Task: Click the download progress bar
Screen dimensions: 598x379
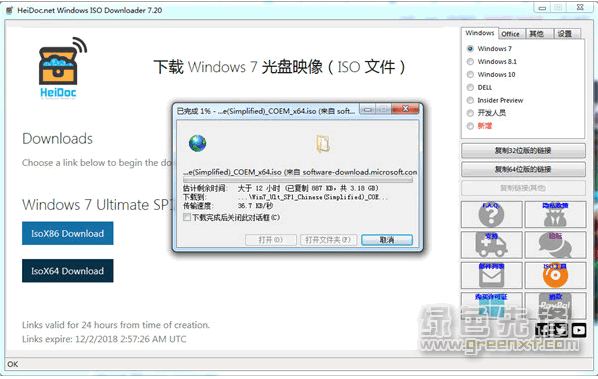Action: tap(298, 180)
